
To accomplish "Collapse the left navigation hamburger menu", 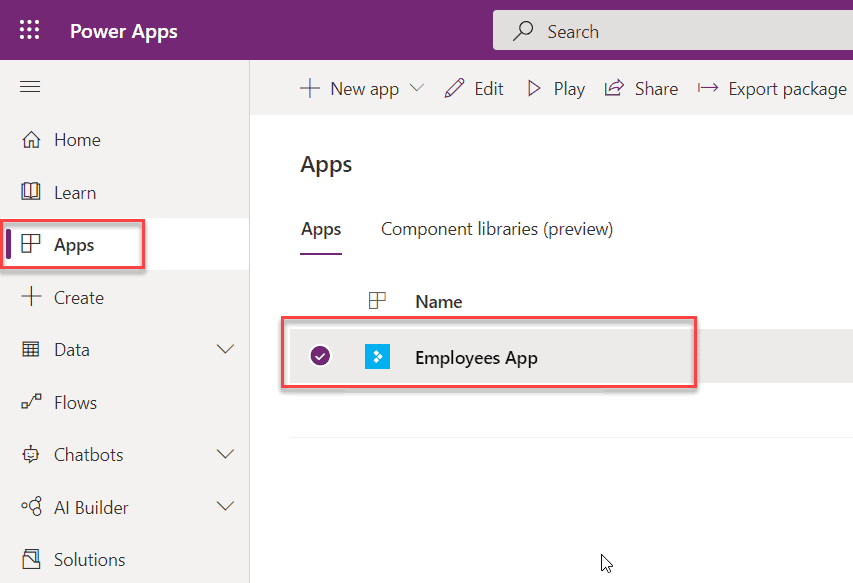I will pos(30,86).
